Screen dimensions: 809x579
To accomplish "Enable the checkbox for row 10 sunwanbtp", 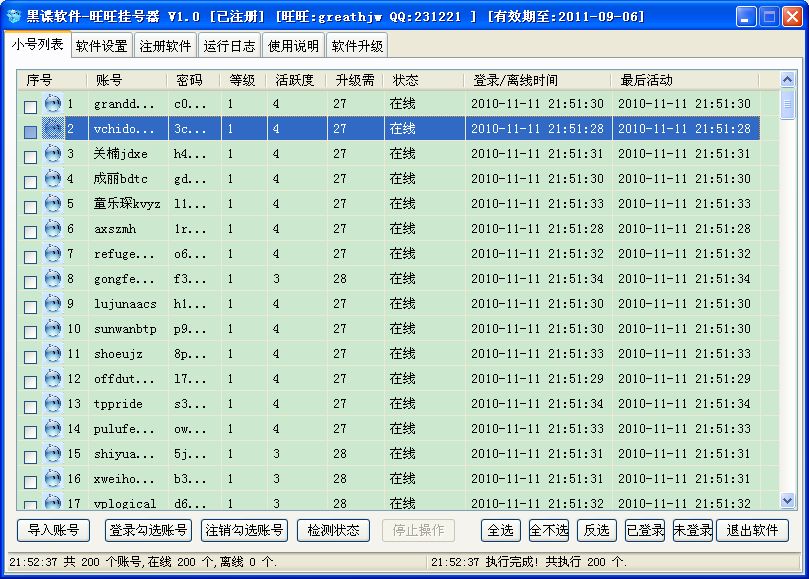I will pos(30,332).
